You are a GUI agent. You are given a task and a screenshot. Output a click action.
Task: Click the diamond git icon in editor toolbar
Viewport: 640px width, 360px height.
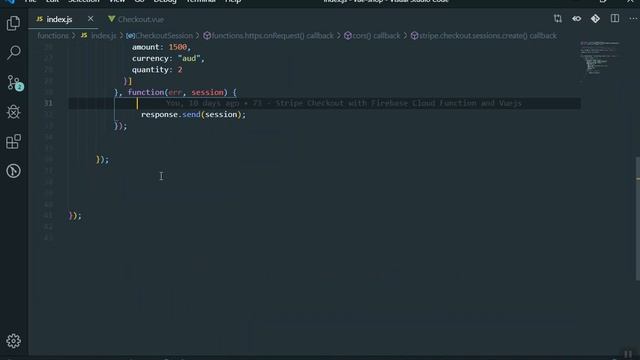(x=595, y=19)
